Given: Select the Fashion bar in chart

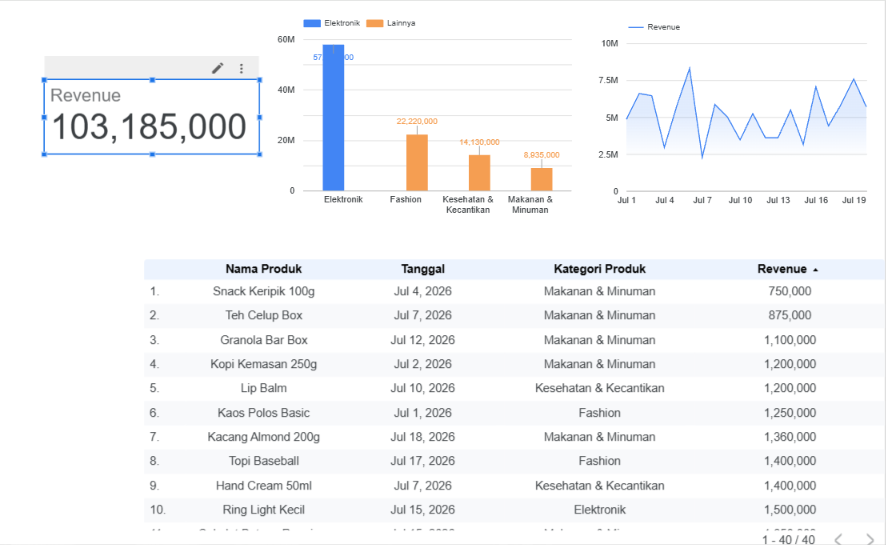Looking at the screenshot, I should coord(417,163).
